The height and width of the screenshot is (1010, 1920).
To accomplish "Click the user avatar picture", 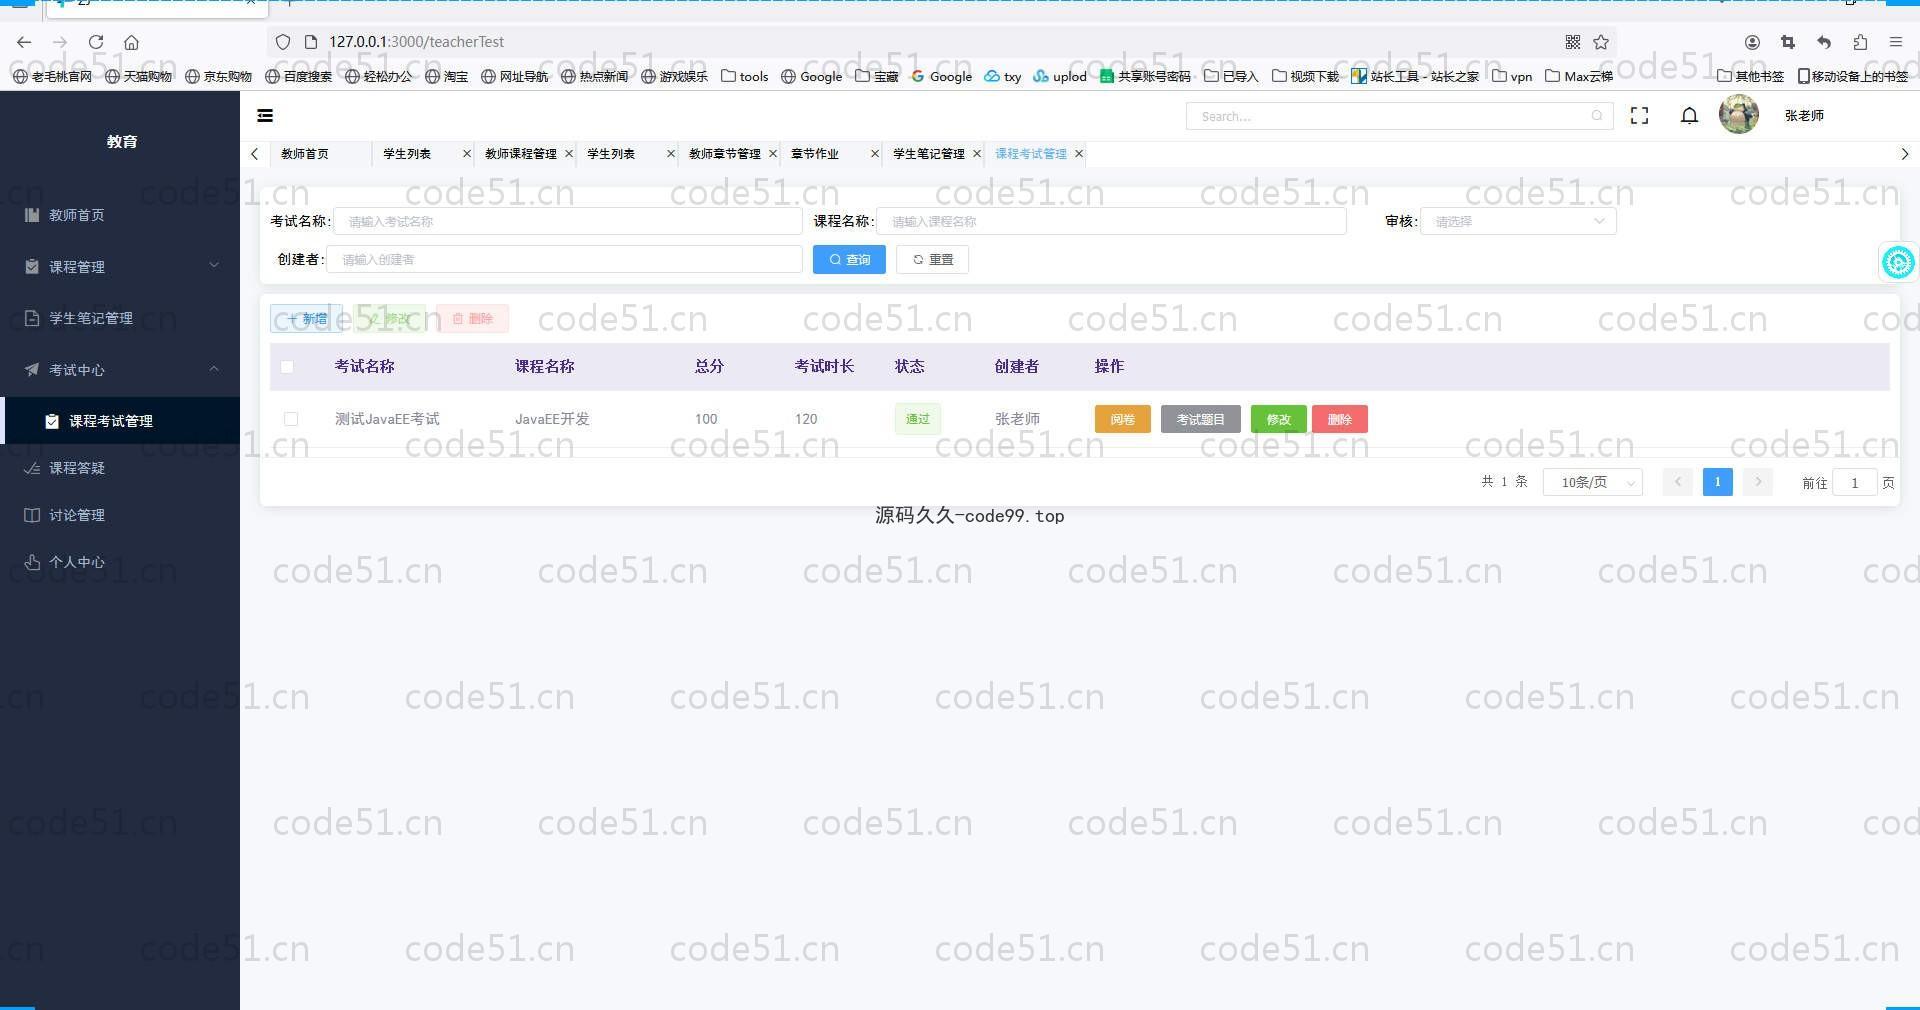I will tap(1739, 115).
